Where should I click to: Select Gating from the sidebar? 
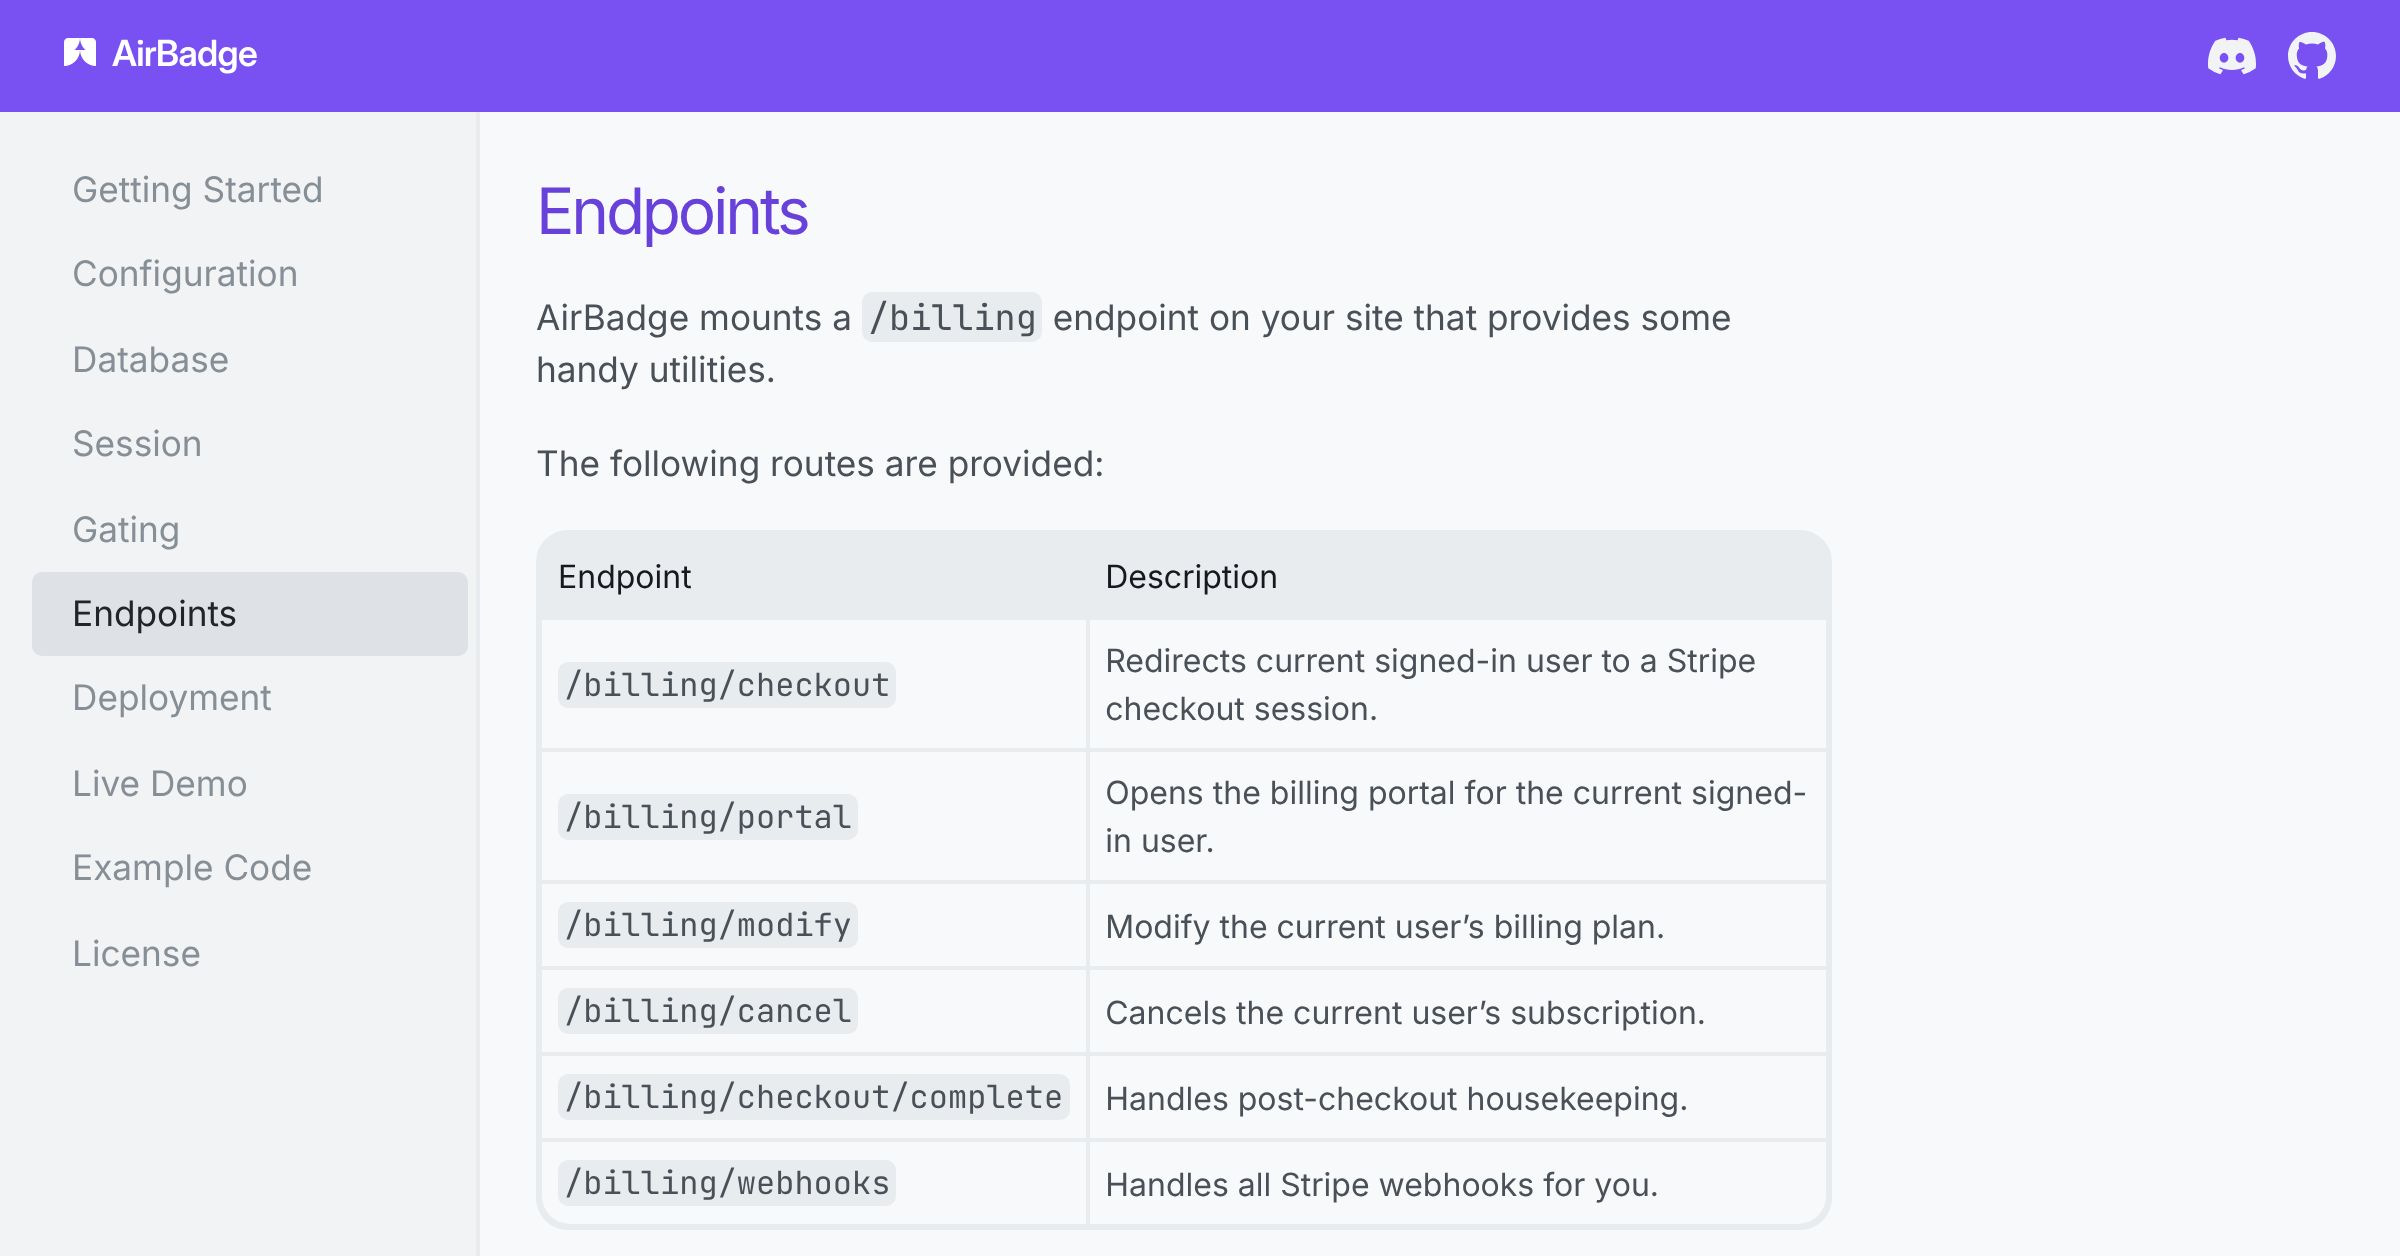pos(125,530)
